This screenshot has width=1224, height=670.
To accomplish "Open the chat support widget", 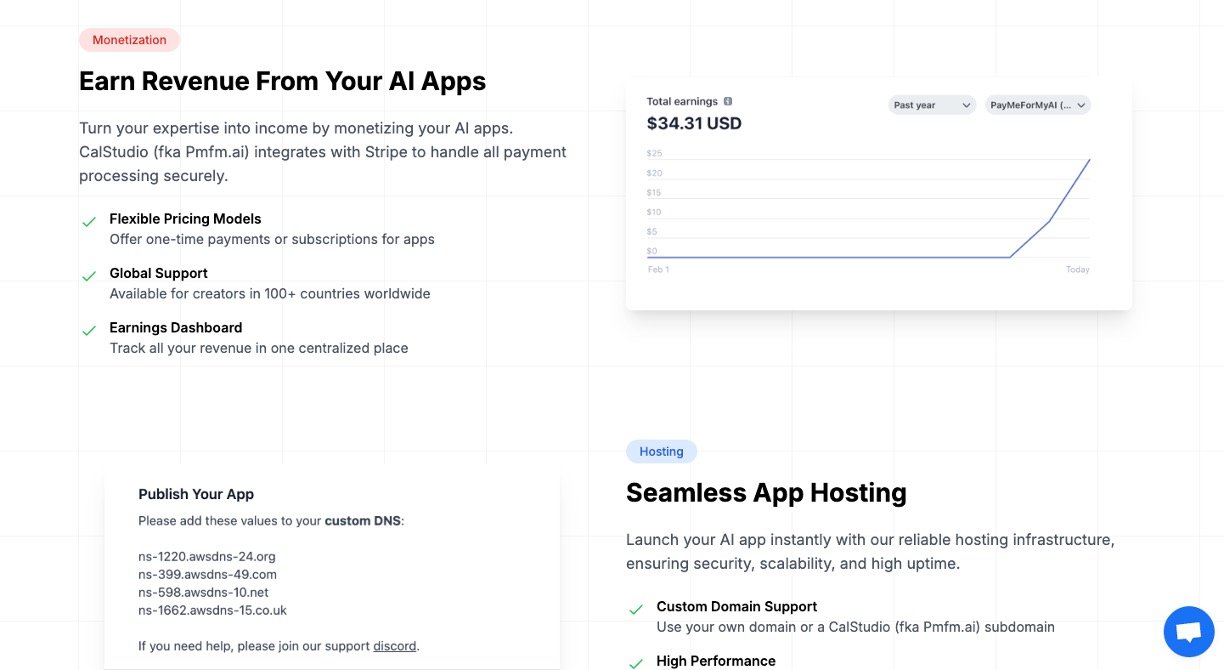I will tap(1188, 632).
